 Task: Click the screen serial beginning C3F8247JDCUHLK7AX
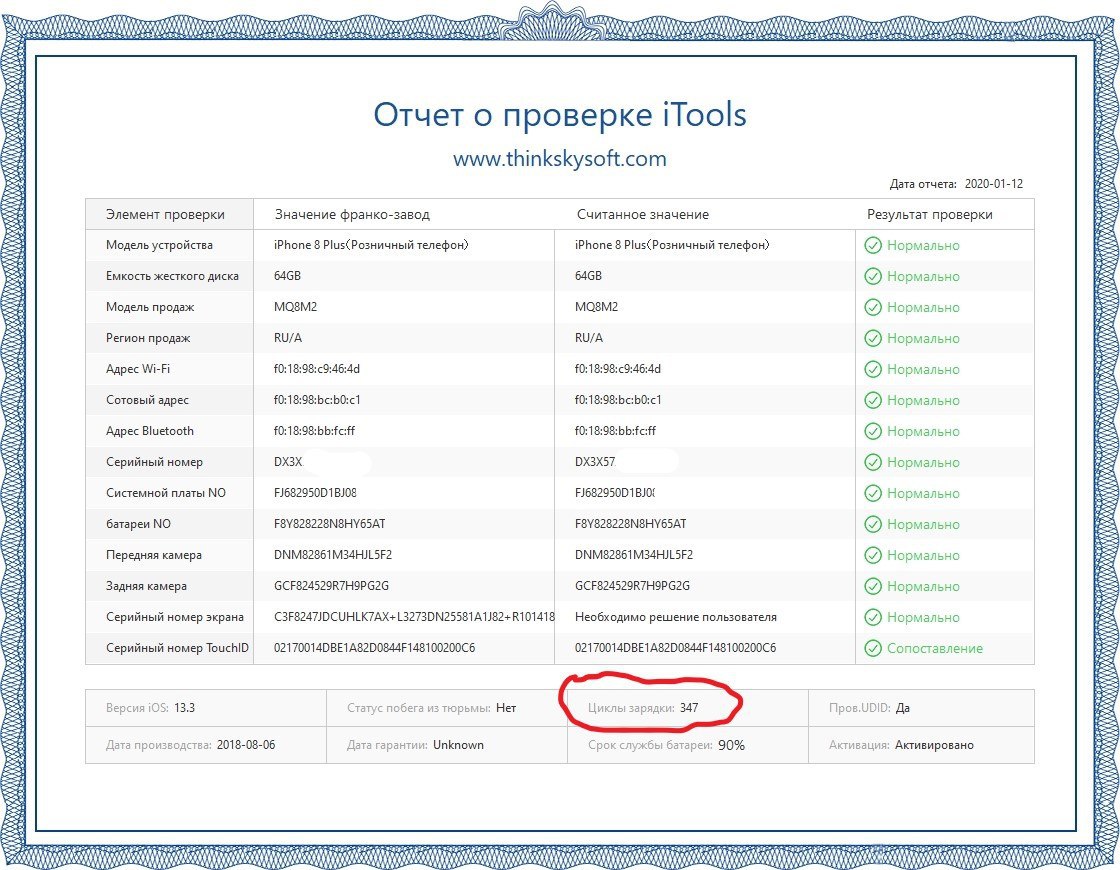414,617
